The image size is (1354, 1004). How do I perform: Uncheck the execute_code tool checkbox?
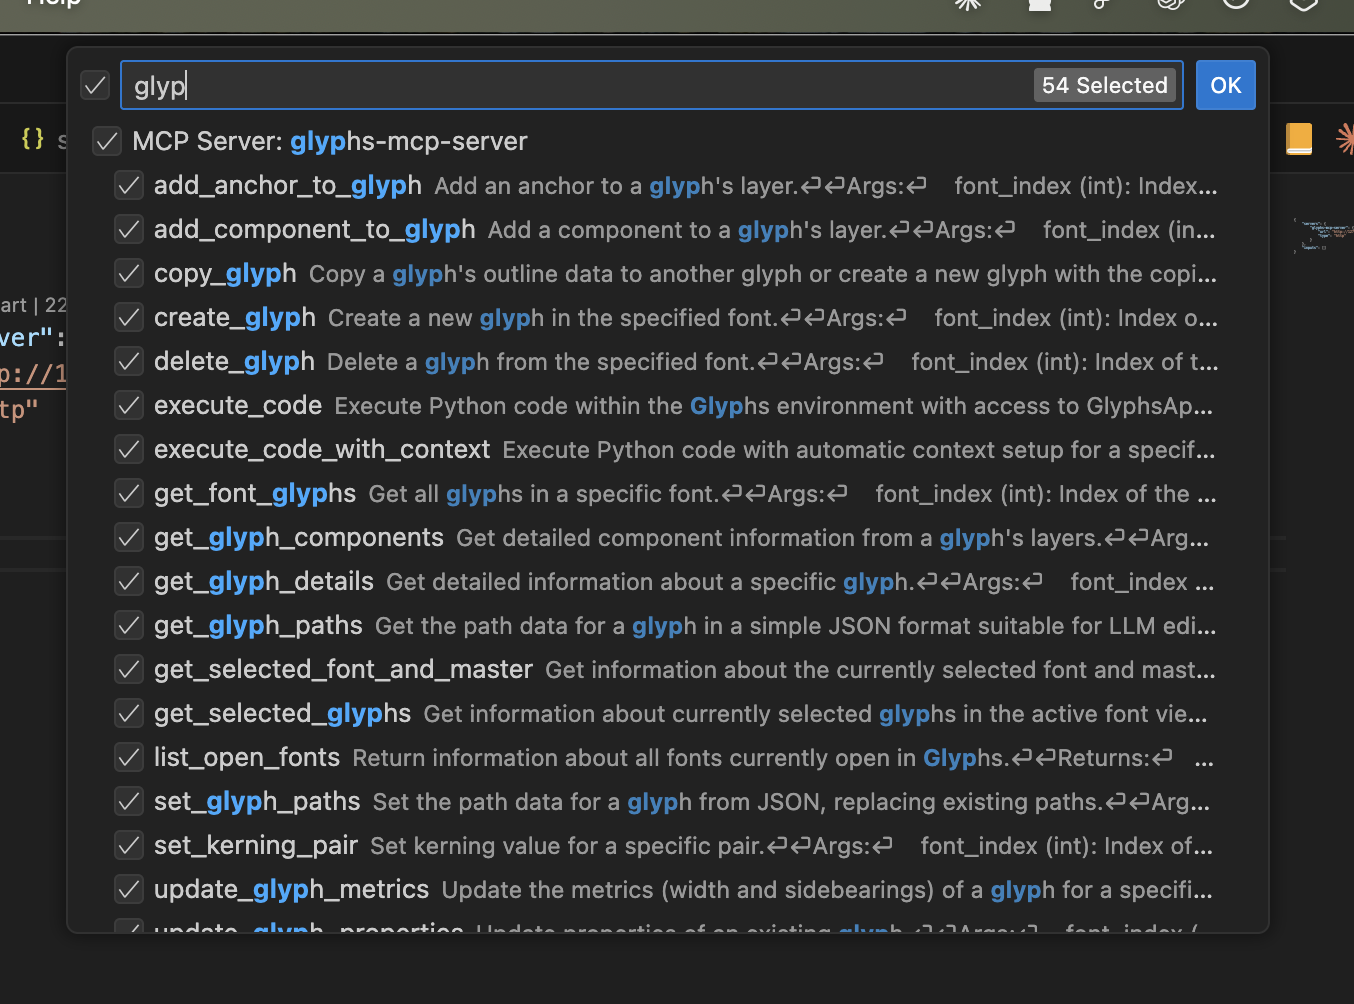click(x=129, y=406)
